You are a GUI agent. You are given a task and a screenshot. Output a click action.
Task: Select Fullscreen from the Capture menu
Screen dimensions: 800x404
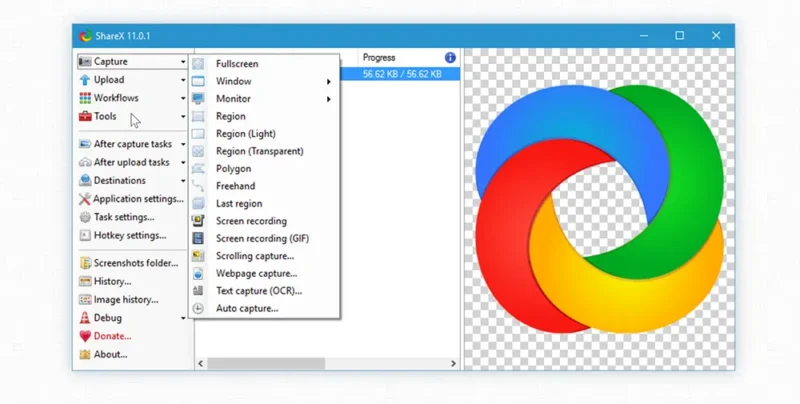pyautogui.click(x=264, y=64)
